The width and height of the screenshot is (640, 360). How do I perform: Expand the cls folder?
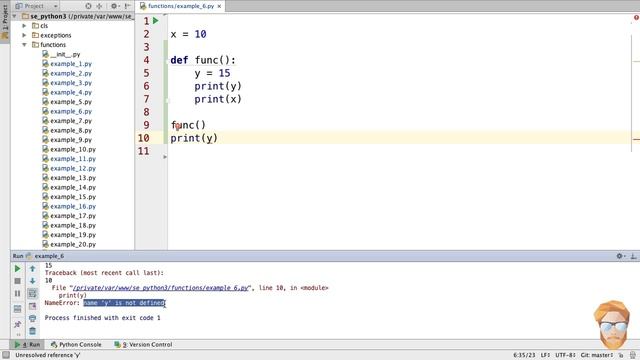coord(24,26)
